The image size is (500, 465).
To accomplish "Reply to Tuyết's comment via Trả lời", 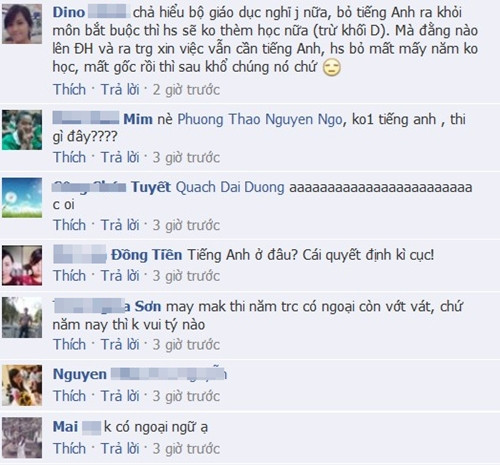I will click(120, 225).
